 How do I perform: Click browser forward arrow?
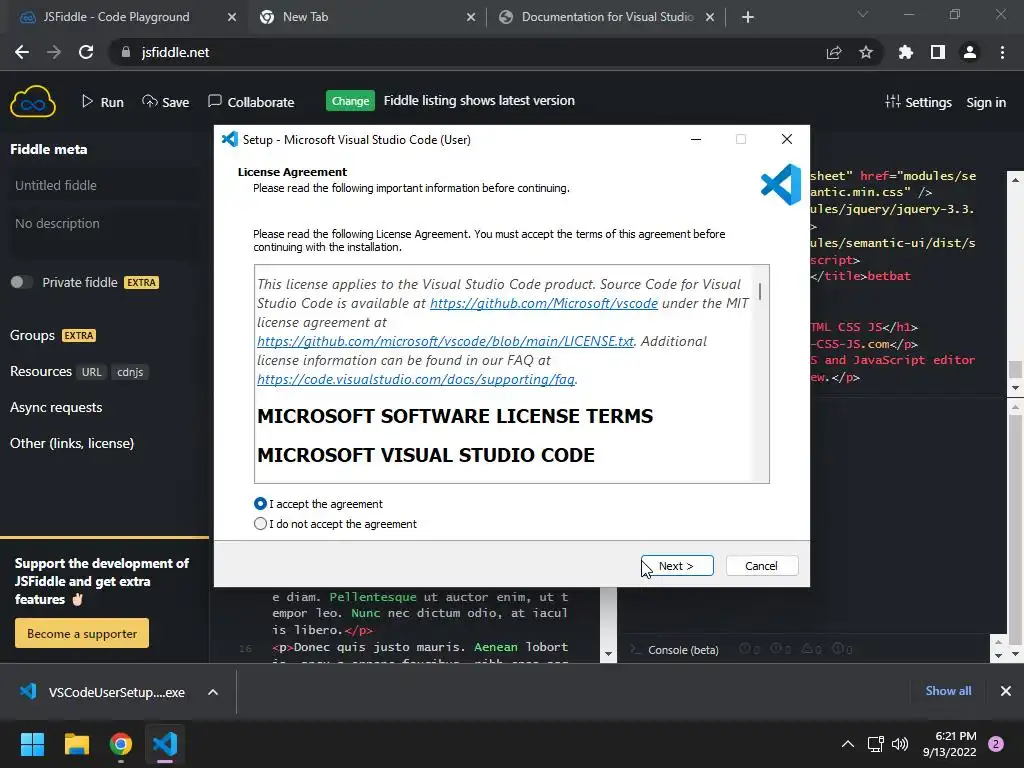[x=54, y=52]
